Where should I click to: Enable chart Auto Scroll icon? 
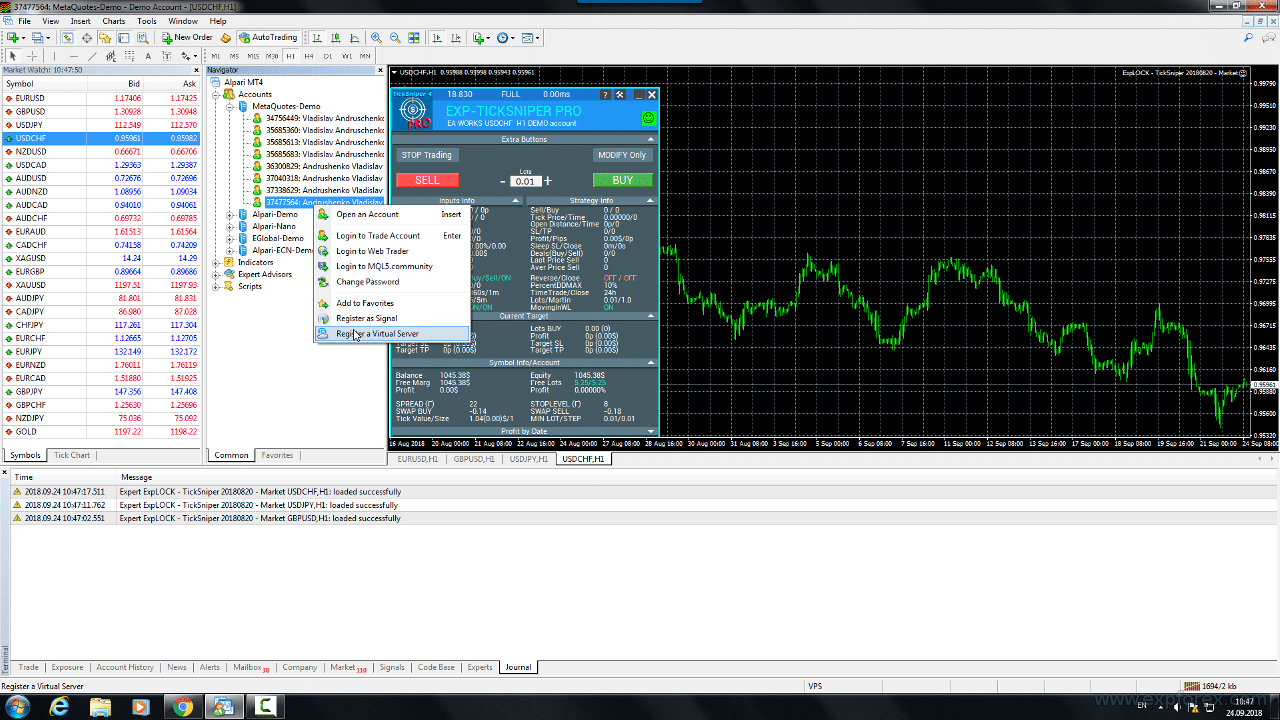(x=436, y=37)
